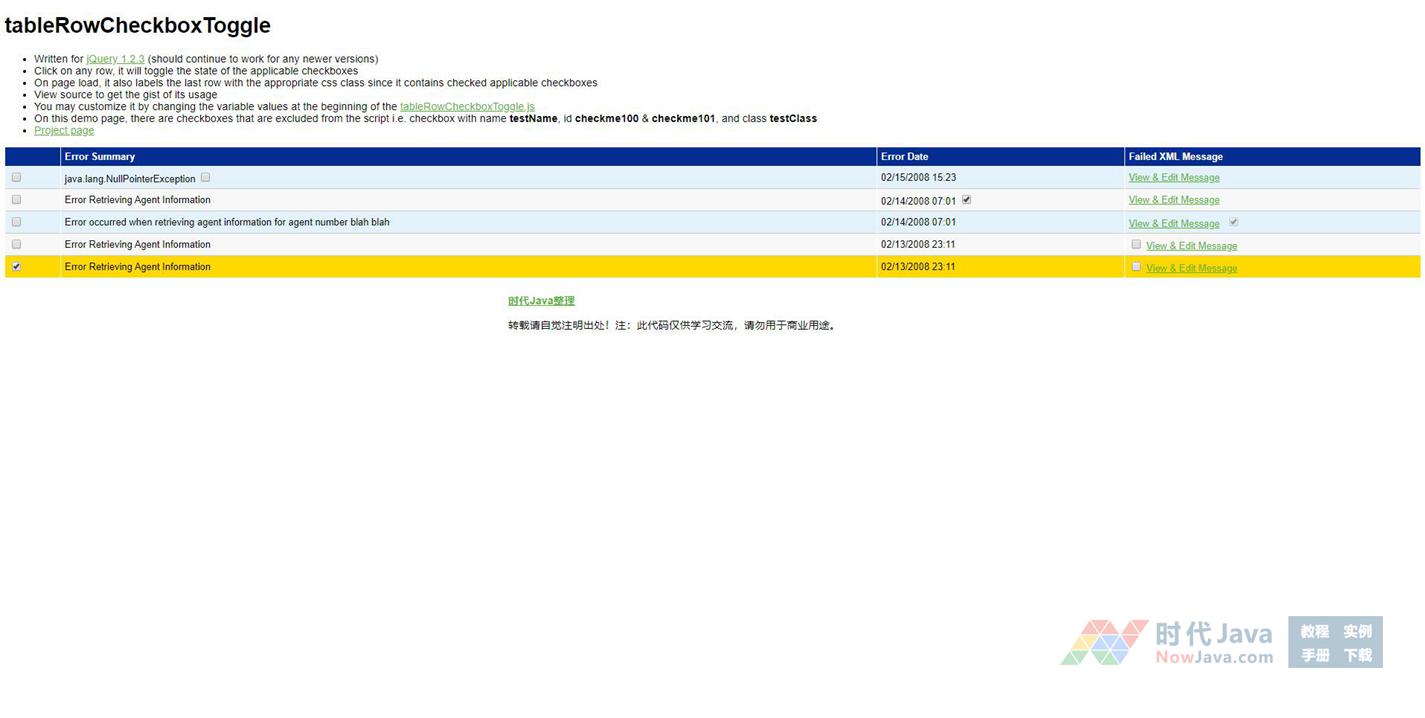
Task: Click the Error Summary column header
Action: pyautogui.click(x=100, y=156)
